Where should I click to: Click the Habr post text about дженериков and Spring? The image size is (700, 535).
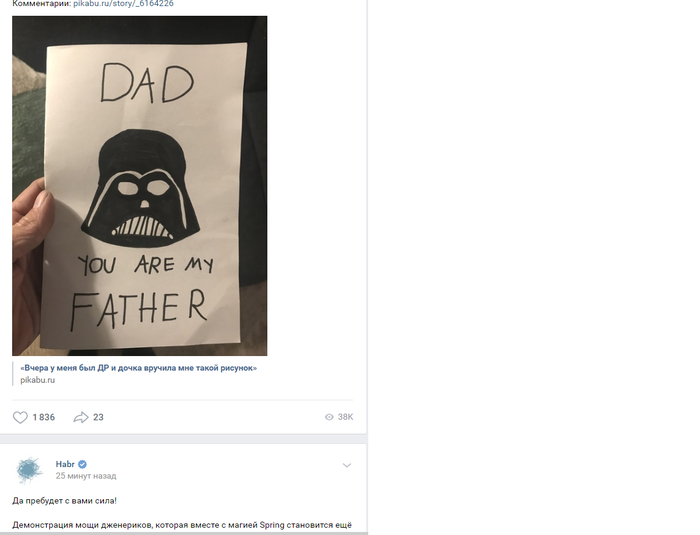pos(182,525)
